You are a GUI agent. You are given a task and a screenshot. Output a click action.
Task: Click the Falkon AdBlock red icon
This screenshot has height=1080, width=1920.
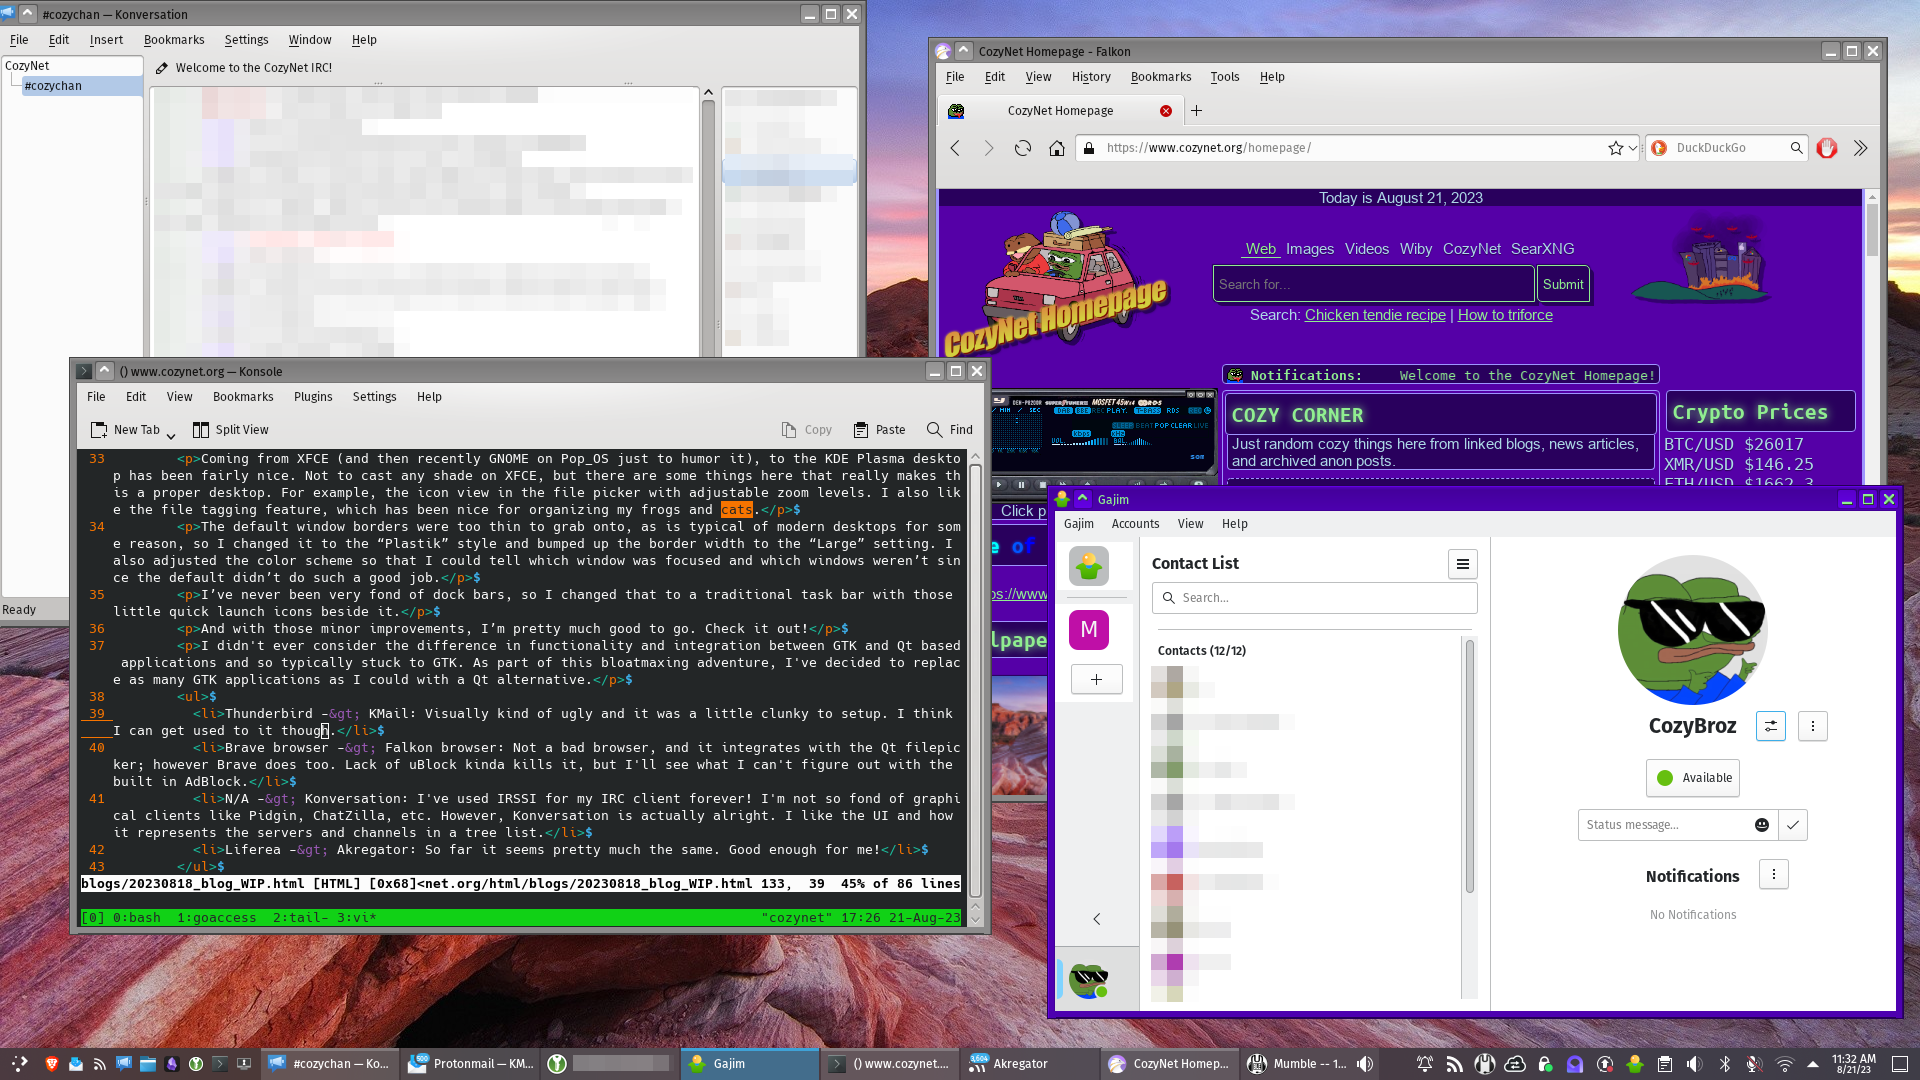click(x=1827, y=148)
